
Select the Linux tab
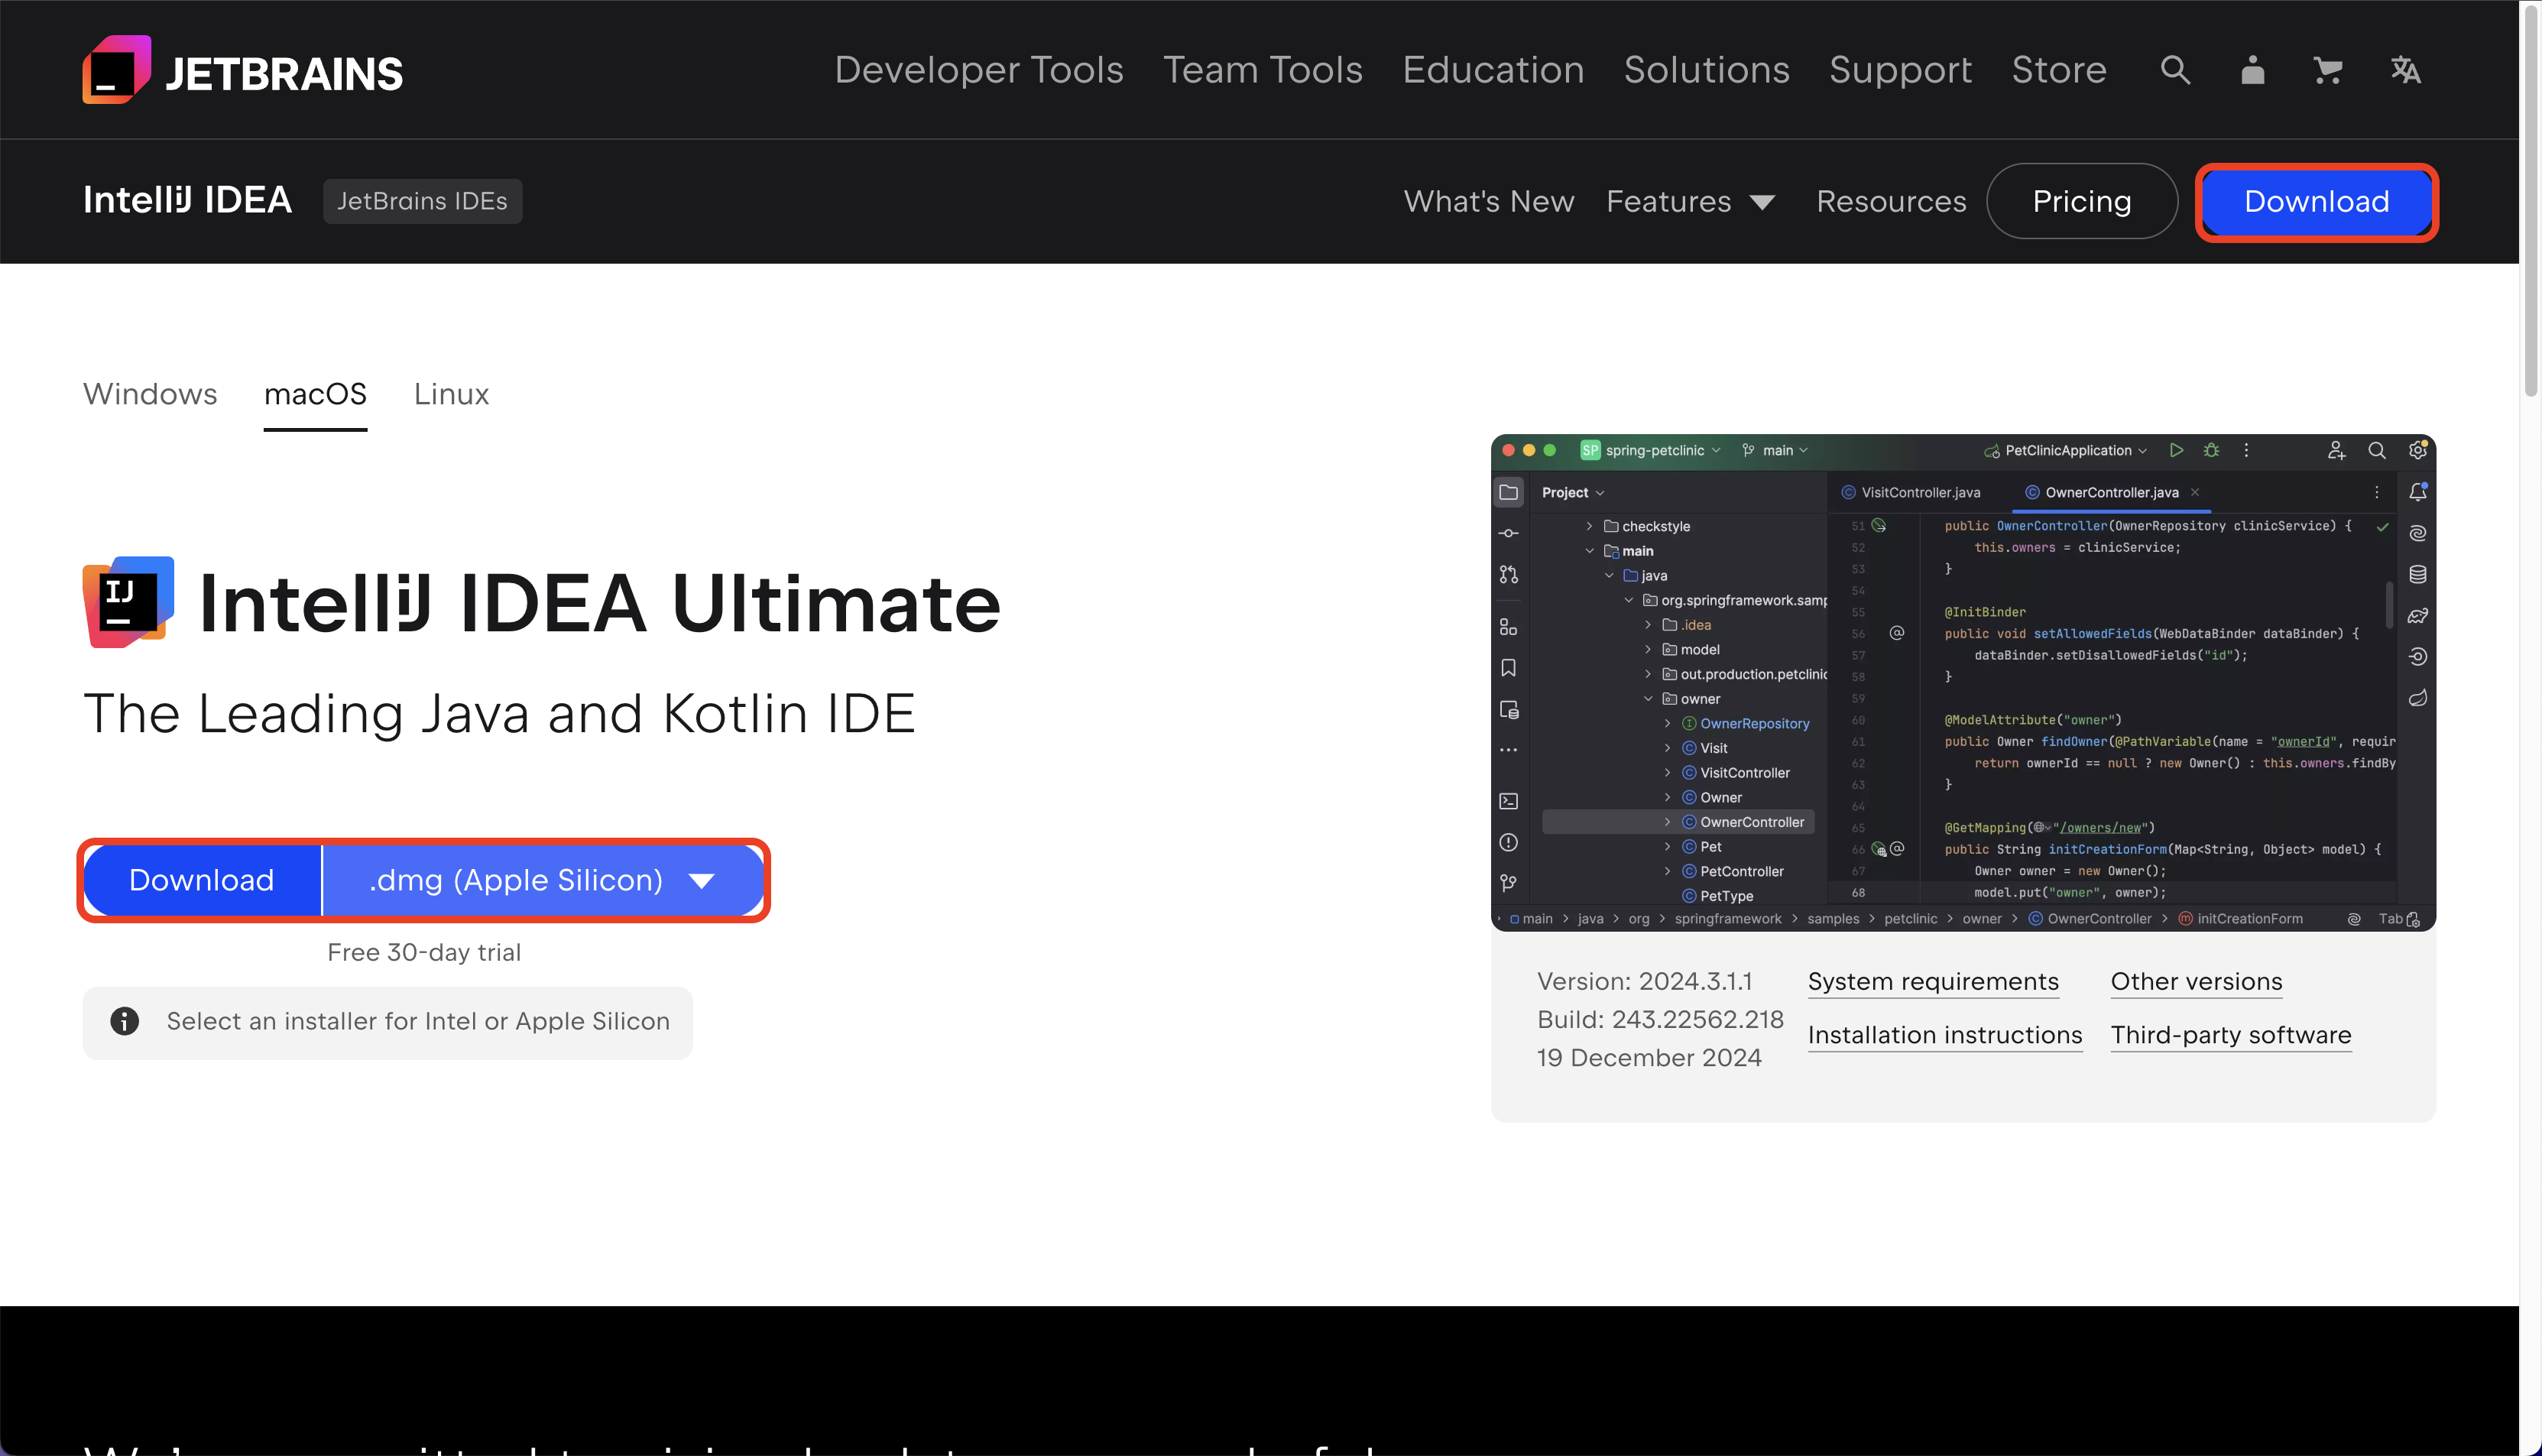coord(451,394)
